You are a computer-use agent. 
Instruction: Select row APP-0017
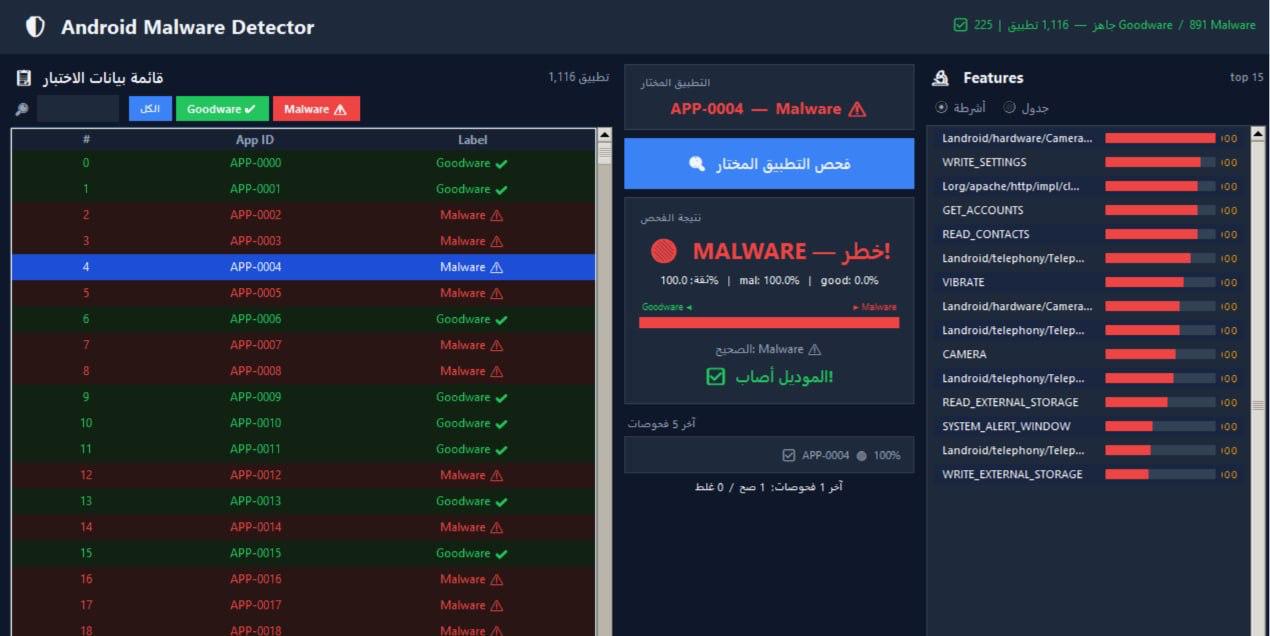click(x=303, y=605)
